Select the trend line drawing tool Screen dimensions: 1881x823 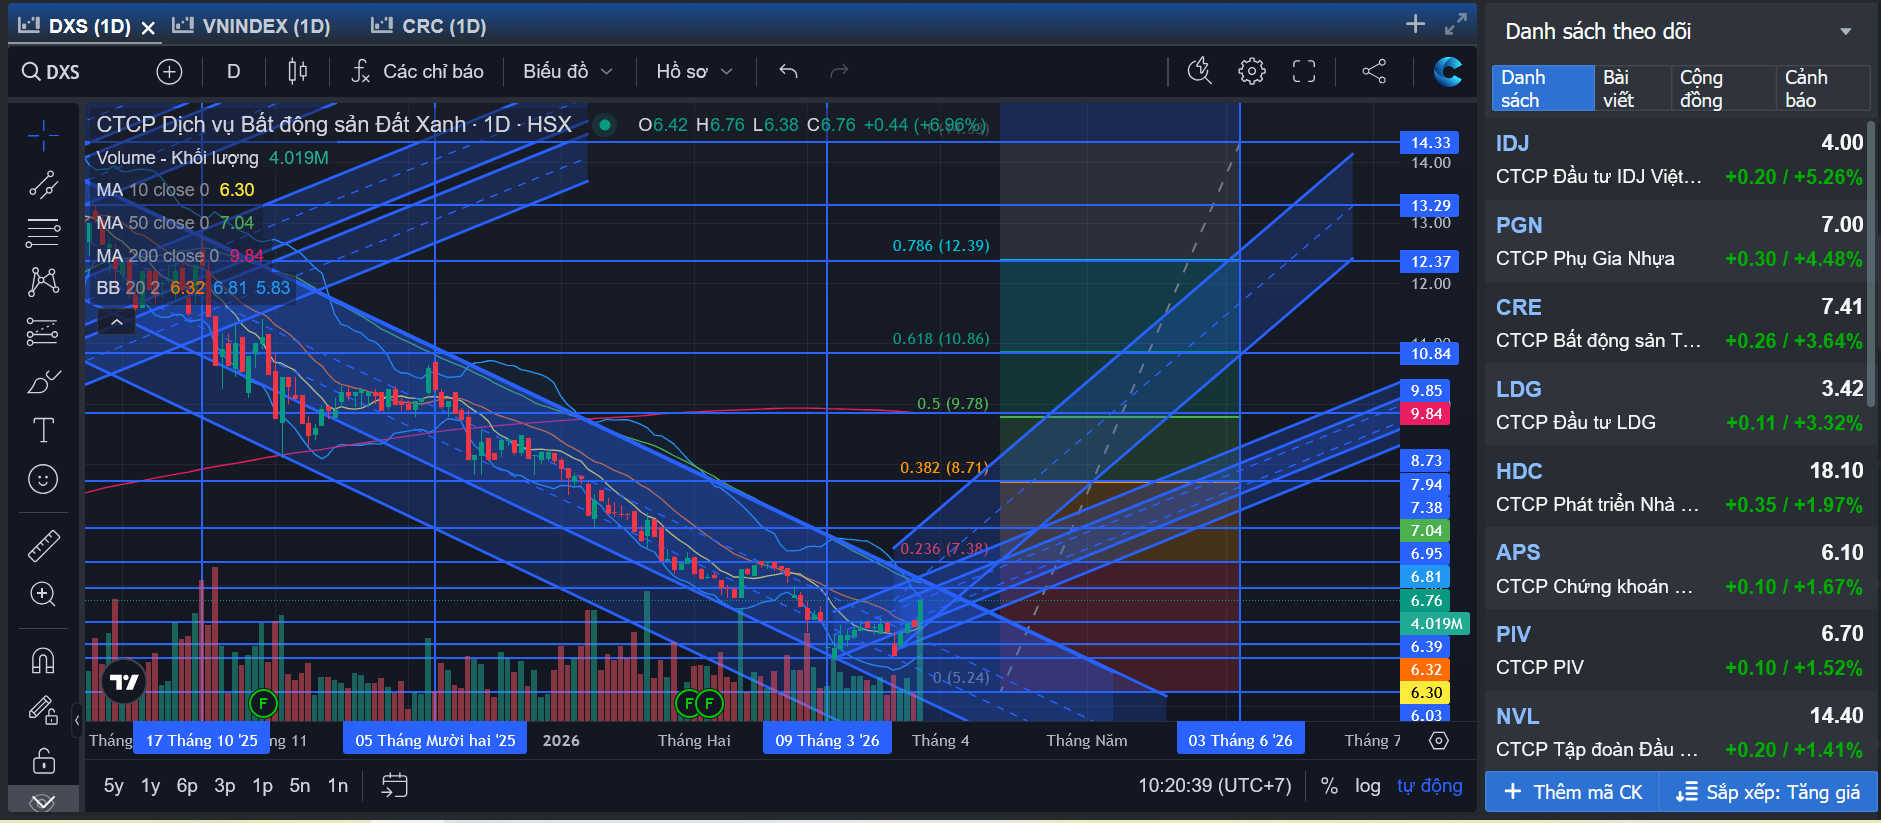43,184
